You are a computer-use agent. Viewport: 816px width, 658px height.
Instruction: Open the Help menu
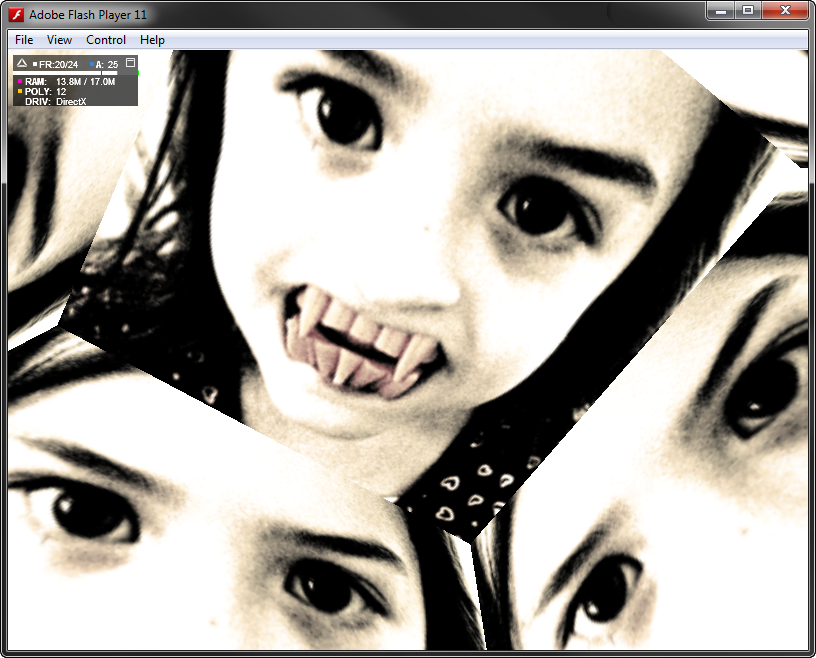click(152, 40)
